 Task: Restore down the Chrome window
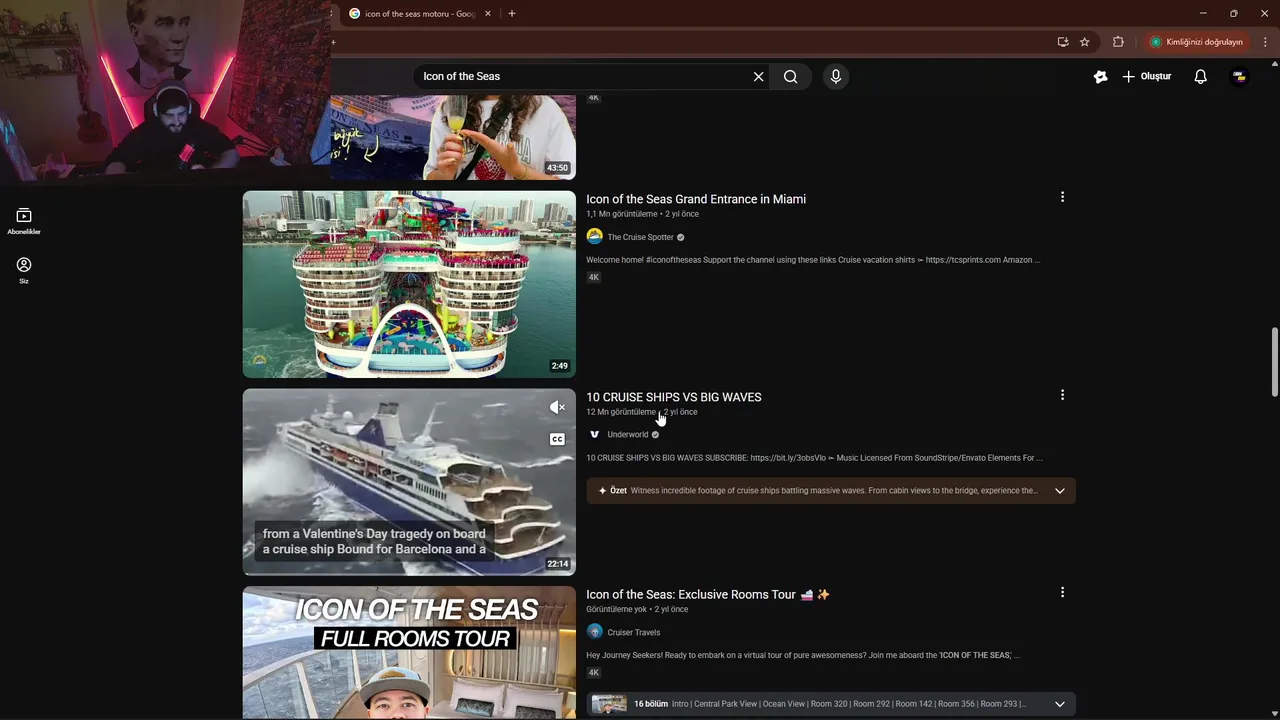pos(1233,13)
